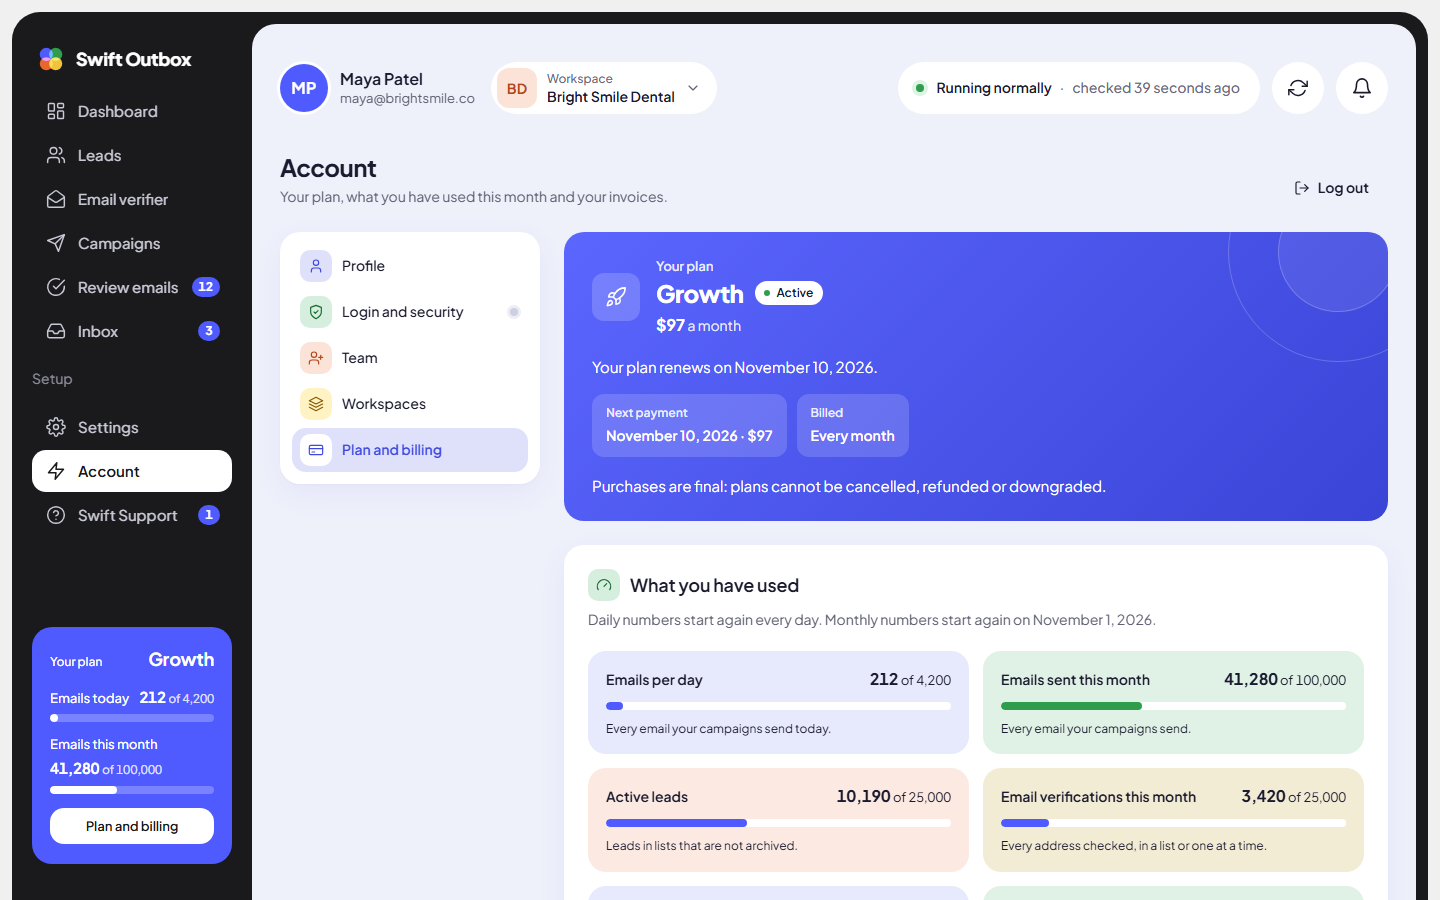Click the Swift Support help icon
The height and width of the screenshot is (900, 1440).
(56, 515)
